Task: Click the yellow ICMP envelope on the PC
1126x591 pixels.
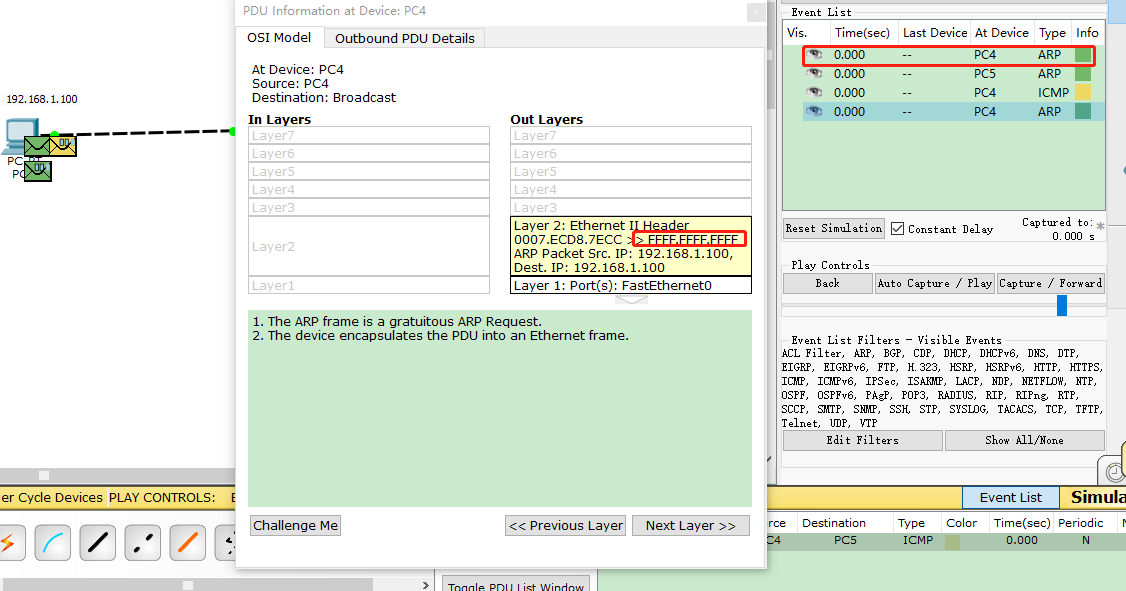Action: pyautogui.click(x=63, y=146)
